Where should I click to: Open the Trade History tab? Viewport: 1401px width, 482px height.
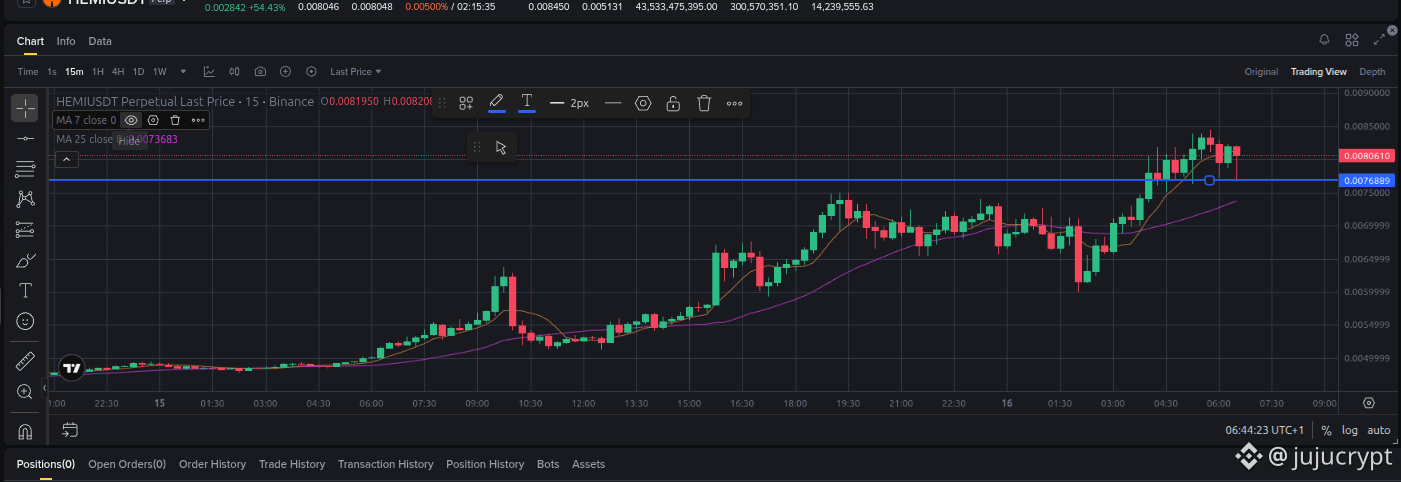tap(292, 464)
